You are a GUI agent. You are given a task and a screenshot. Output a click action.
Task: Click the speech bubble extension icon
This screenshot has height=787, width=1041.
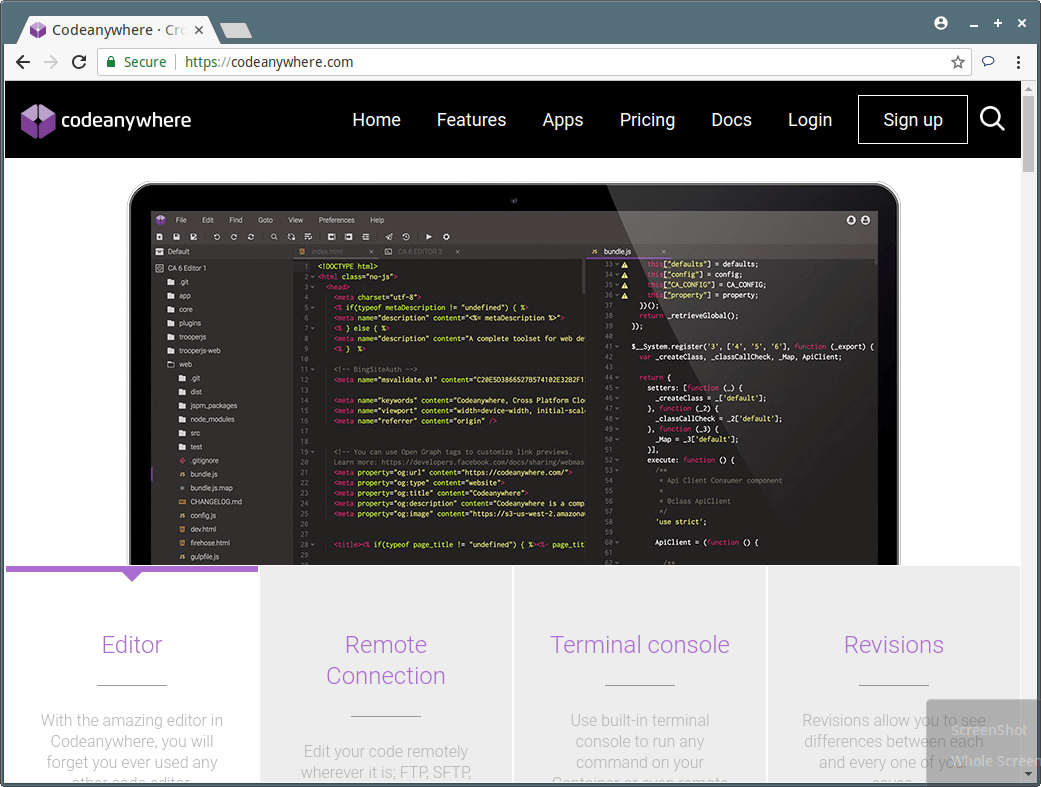988,62
